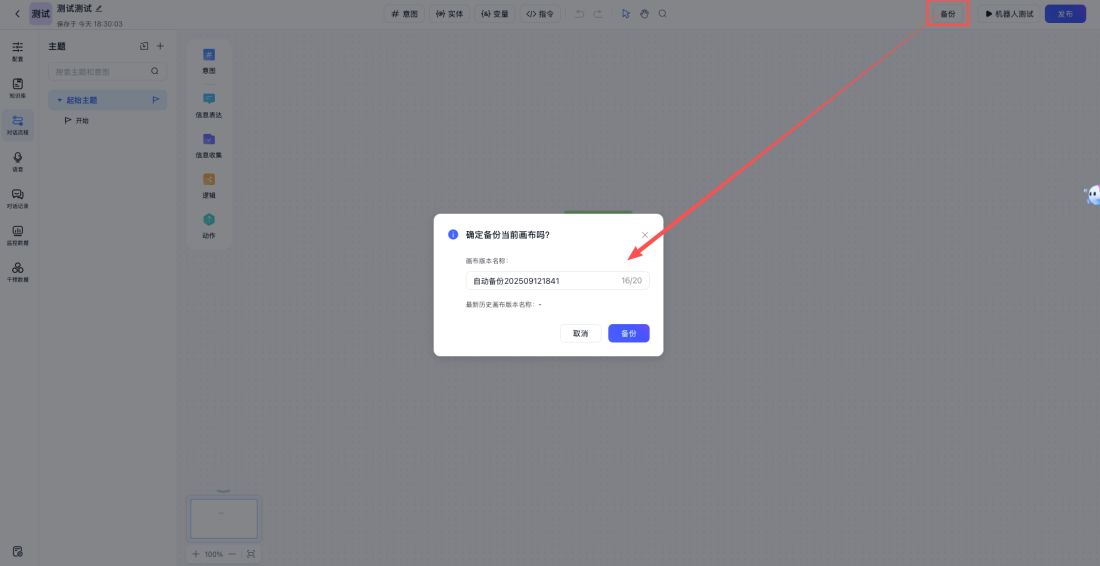Select the 动作 node in palette
The height and width of the screenshot is (566, 1100).
[209, 226]
